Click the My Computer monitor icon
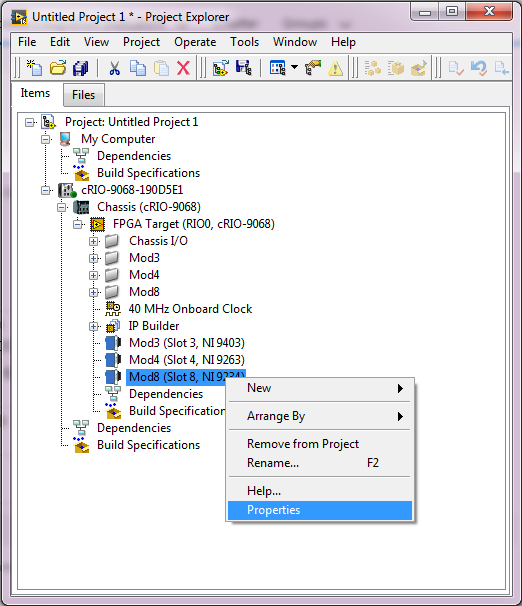This screenshot has height=606, width=522. pyautogui.click(x=65, y=139)
